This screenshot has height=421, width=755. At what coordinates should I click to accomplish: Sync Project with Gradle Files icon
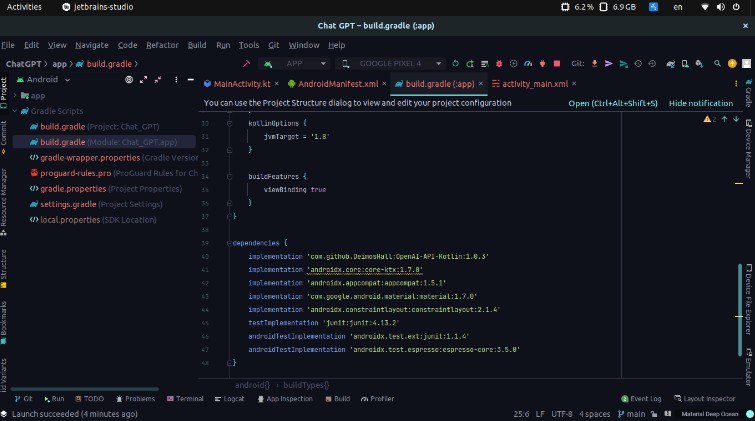click(670, 64)
